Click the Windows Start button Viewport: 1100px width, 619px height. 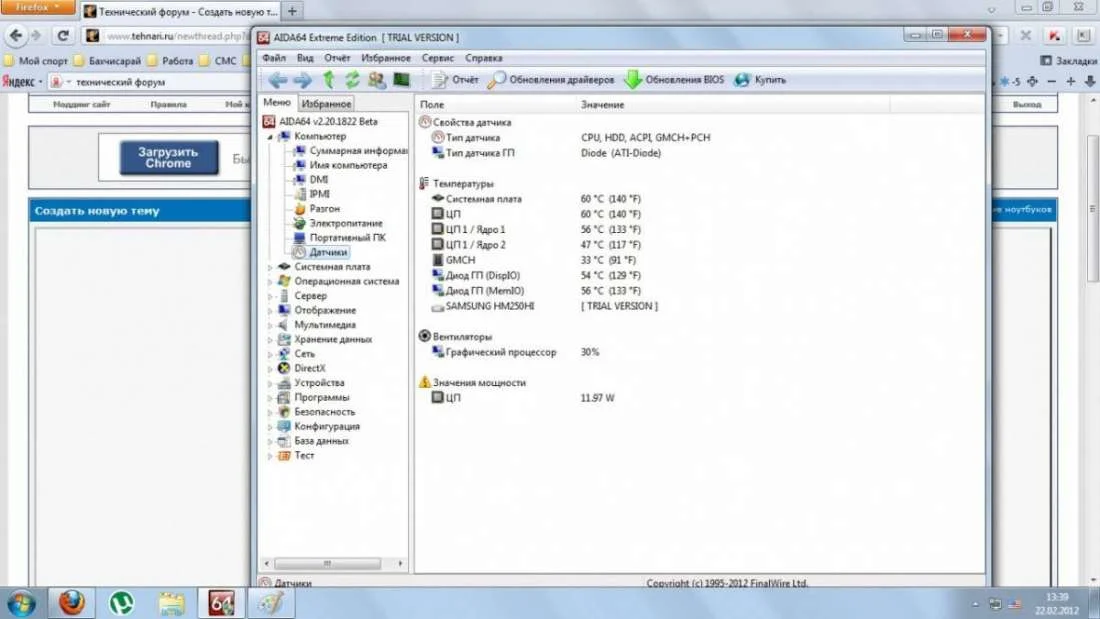pyautogui.click(x=21, y=604)
